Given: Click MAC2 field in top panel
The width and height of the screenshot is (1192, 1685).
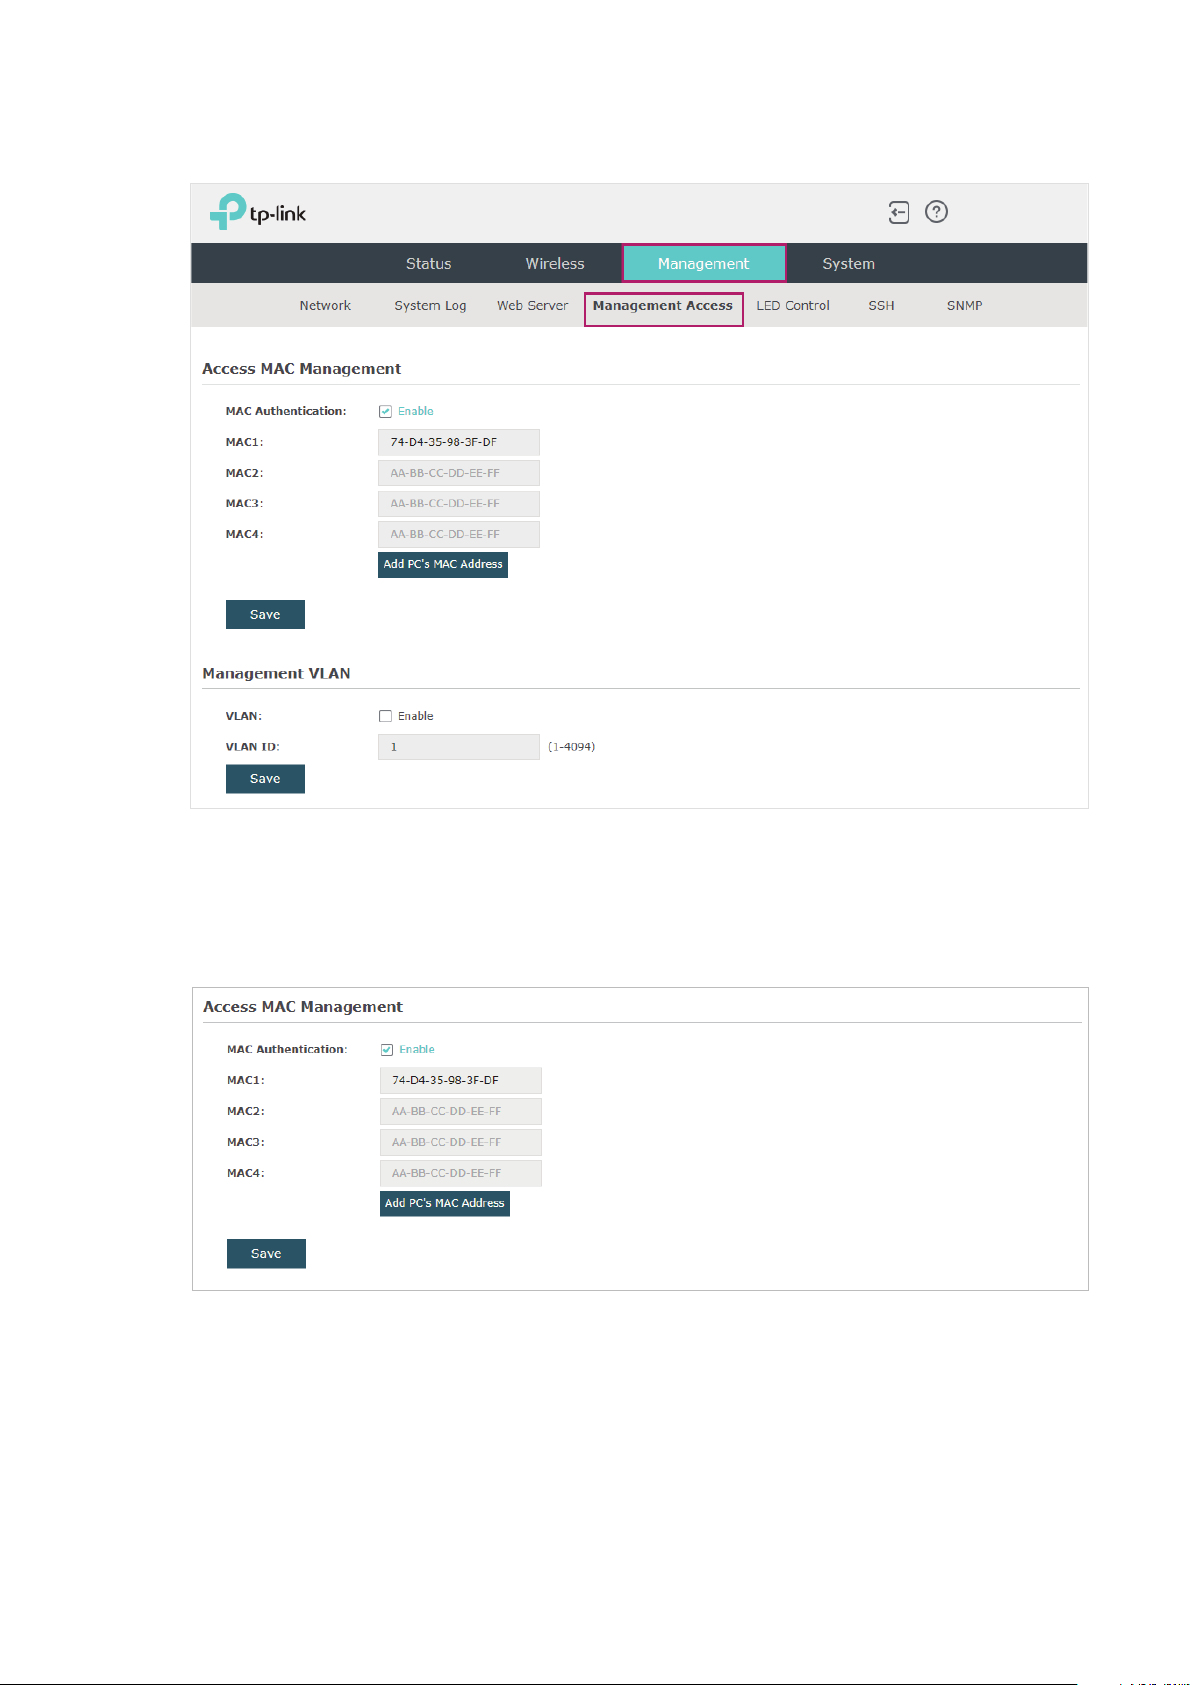Looking at the screenshot, I should tap(459, 473).
